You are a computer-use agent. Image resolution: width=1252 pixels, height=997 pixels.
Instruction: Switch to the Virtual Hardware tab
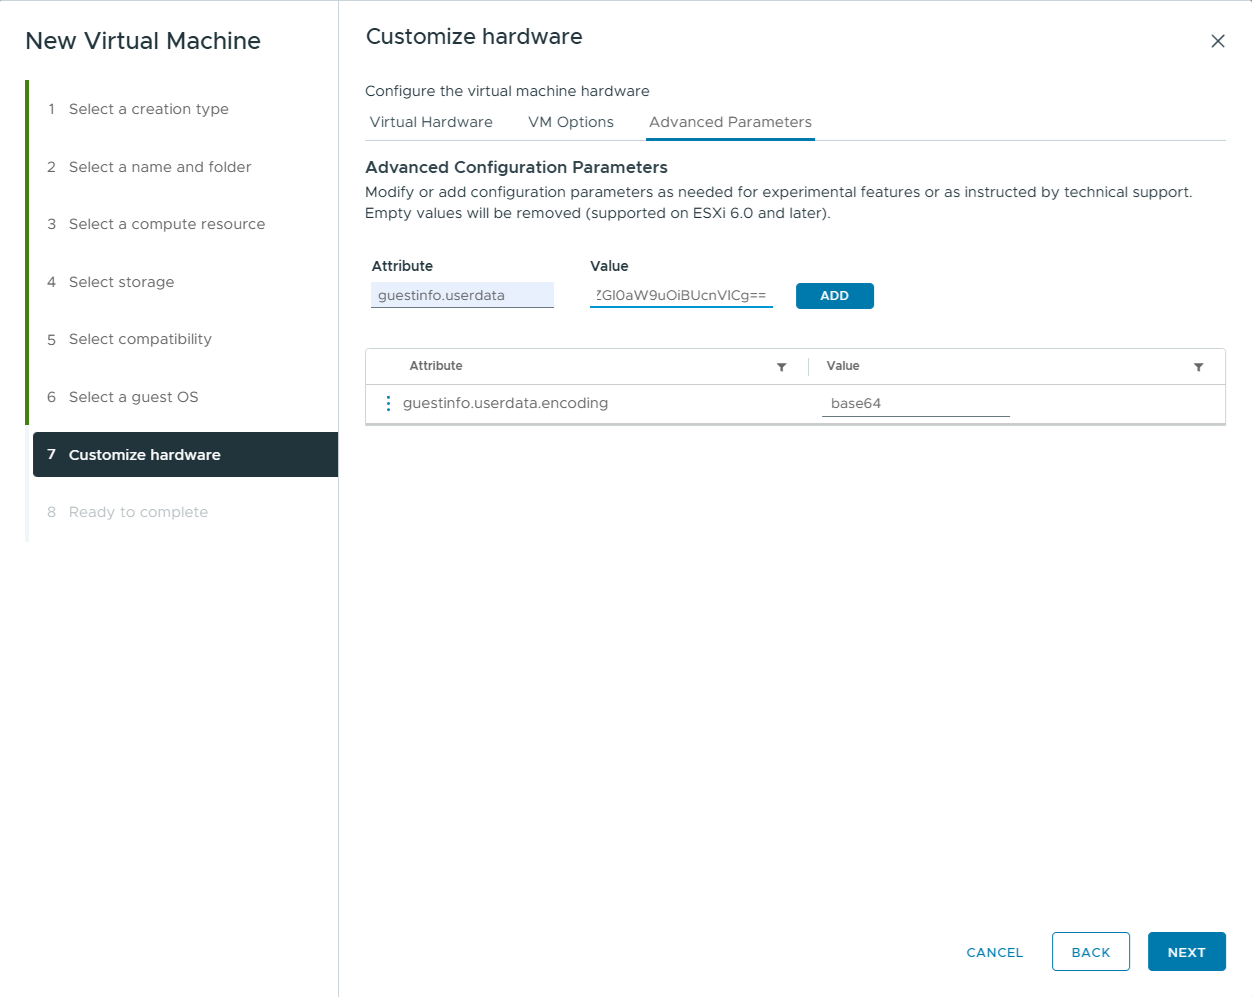point(431,122)
